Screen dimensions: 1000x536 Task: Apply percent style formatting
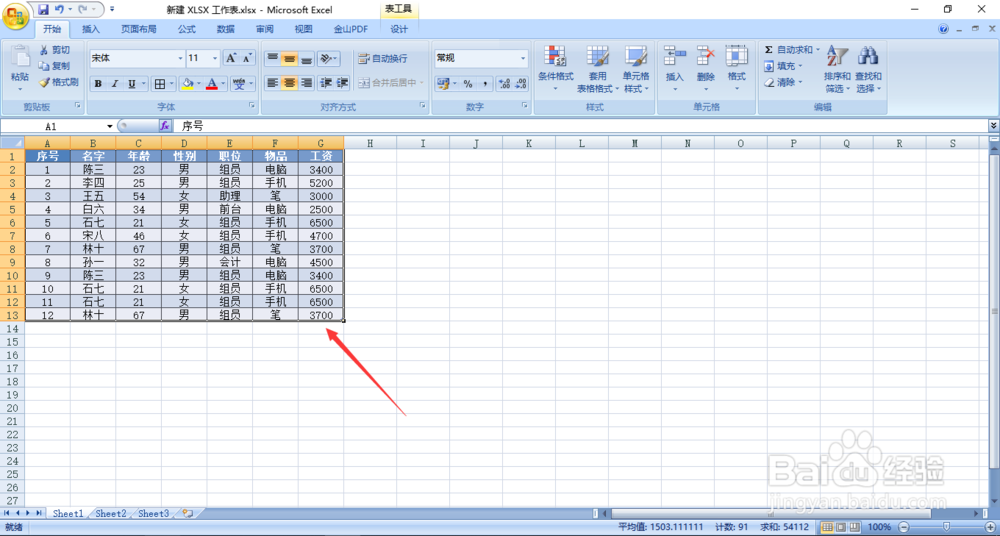(x=467, y=84)
